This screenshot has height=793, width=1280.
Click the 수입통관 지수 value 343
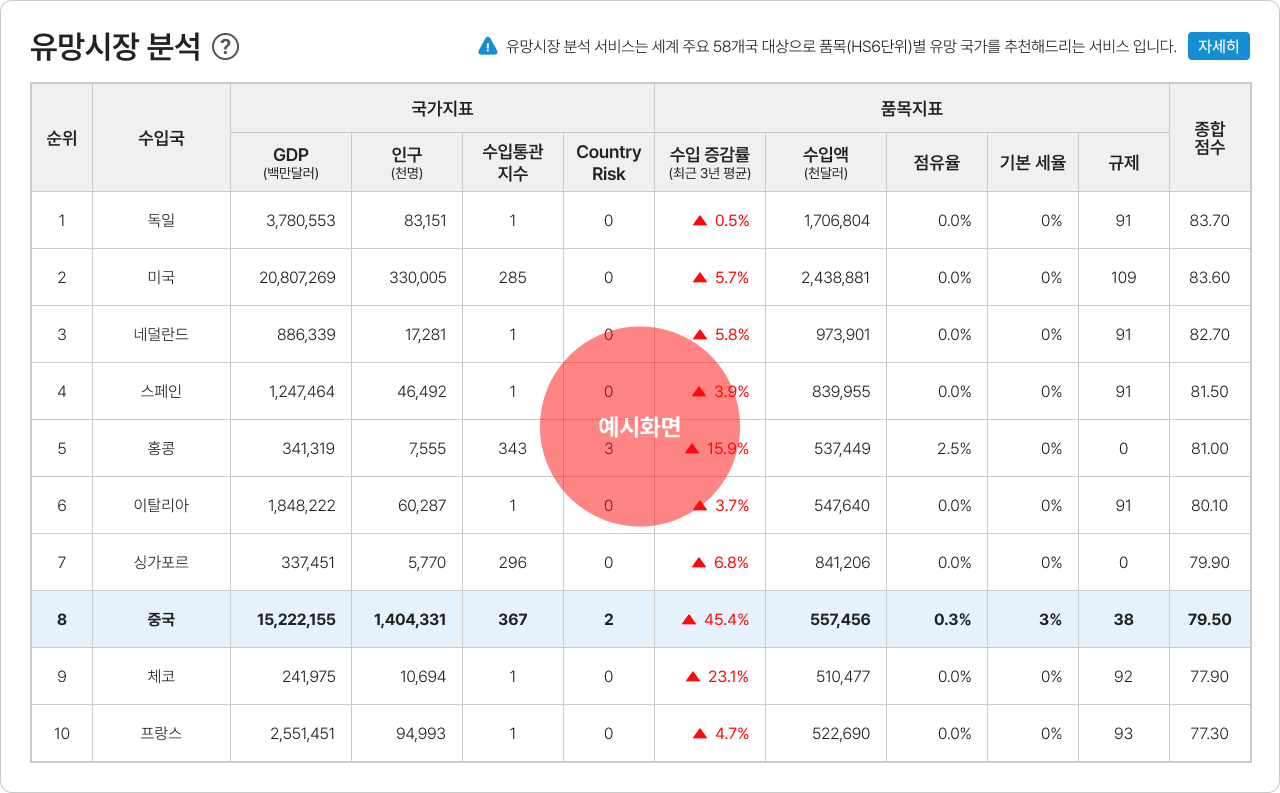[x=512, y=448]
